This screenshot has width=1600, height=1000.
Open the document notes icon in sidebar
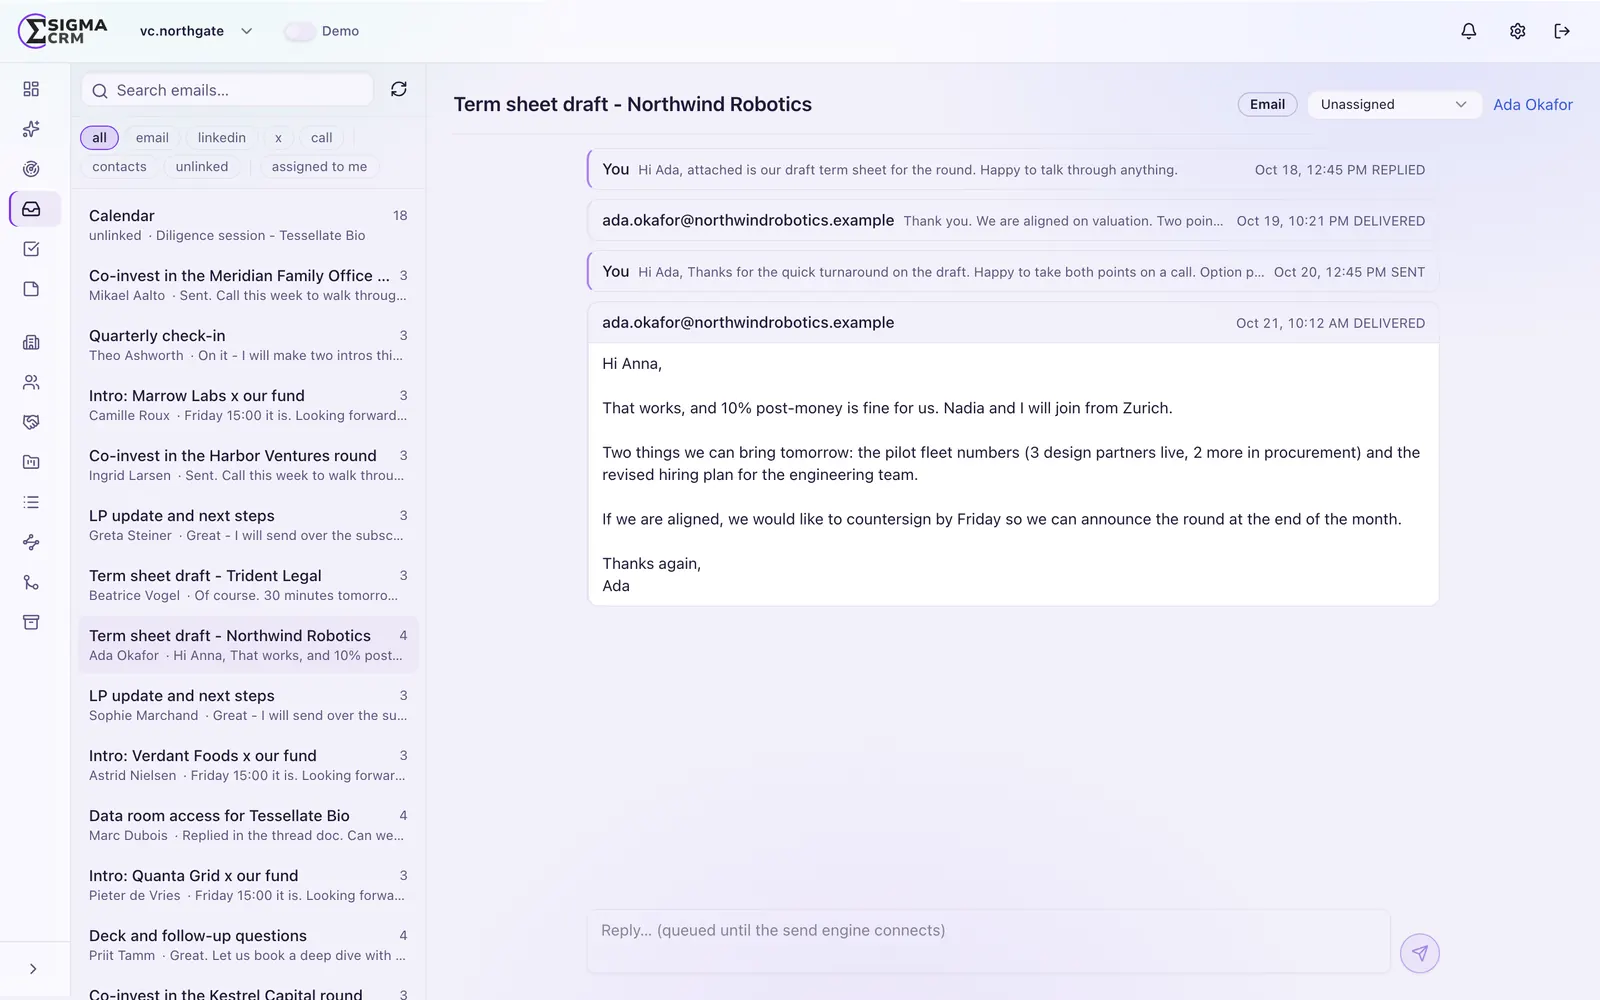(x=31, y=289)
